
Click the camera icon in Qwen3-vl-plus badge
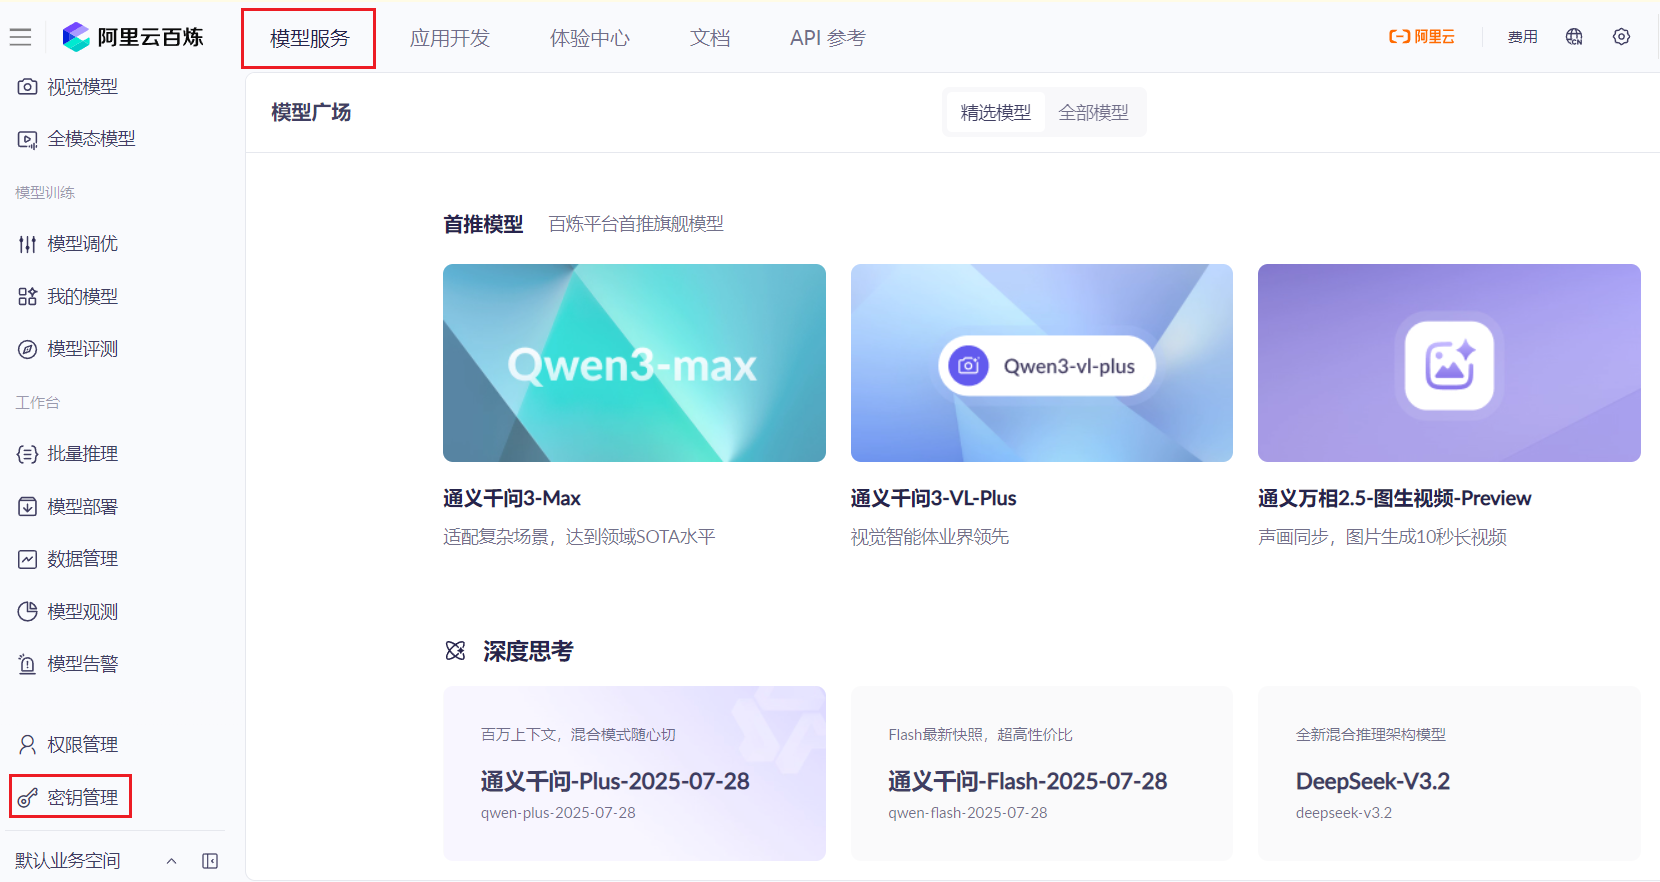pos(968,366)
